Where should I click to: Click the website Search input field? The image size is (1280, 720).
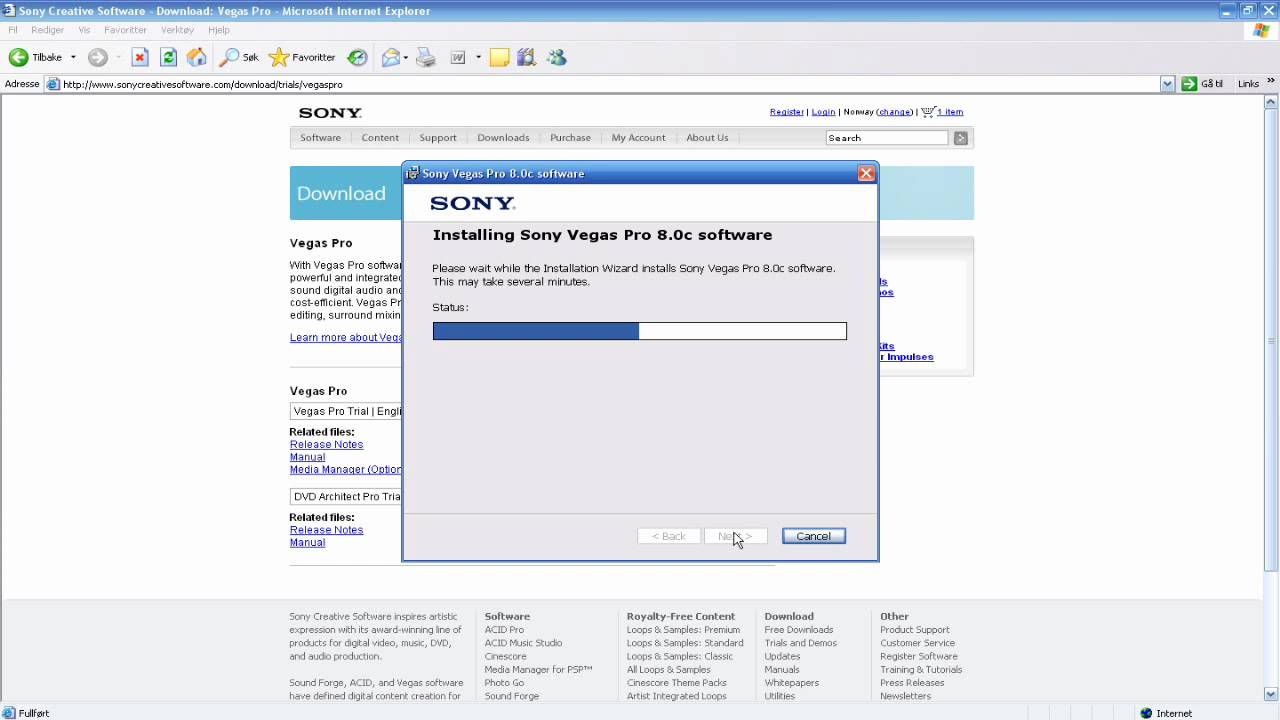[887, 138]
